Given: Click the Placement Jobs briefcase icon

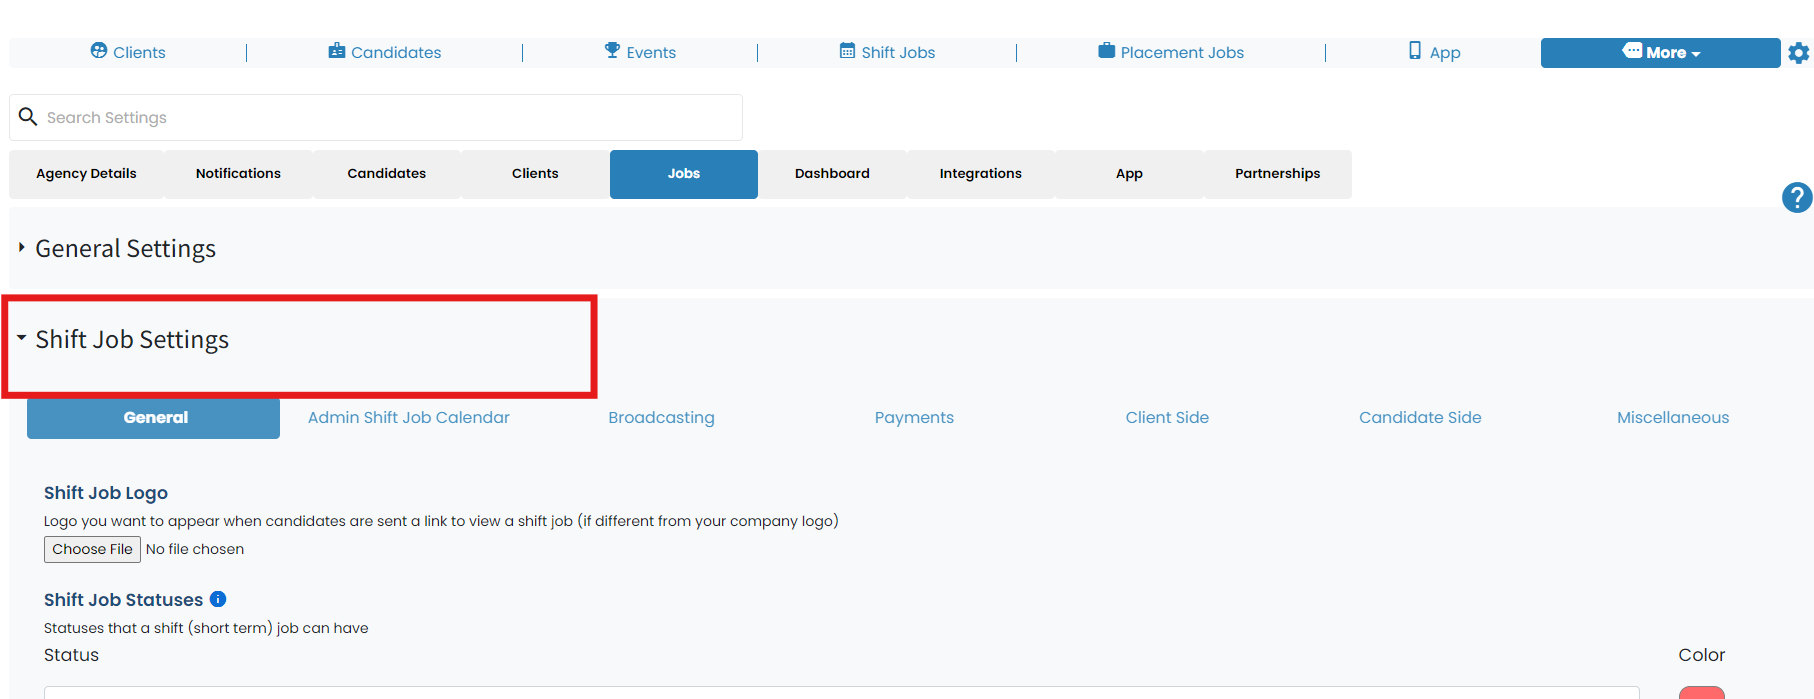Looking at the screenshot, I should [x=1106, y=50].
